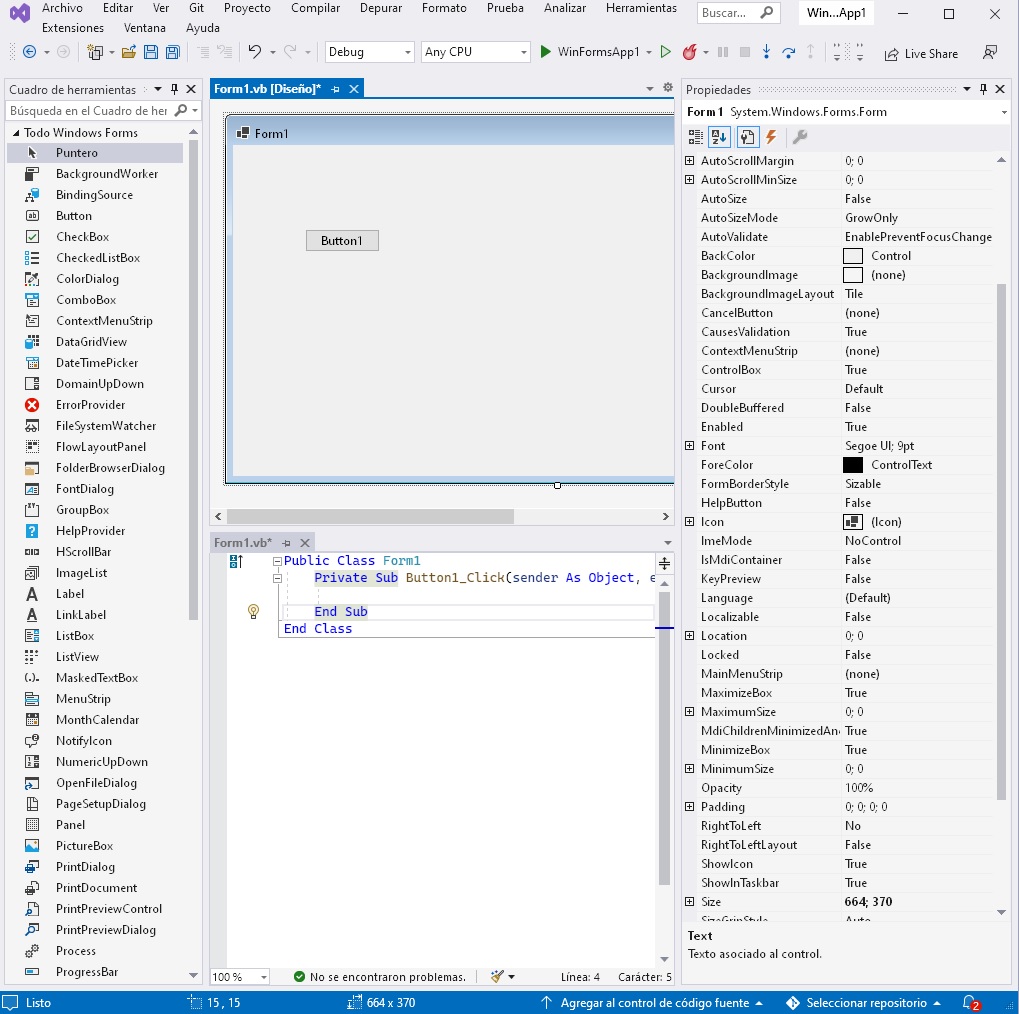Toggle Alphabetical sort in Propiedades toolbar
Screen dimensions: 1019x1014
coord(719,137)
